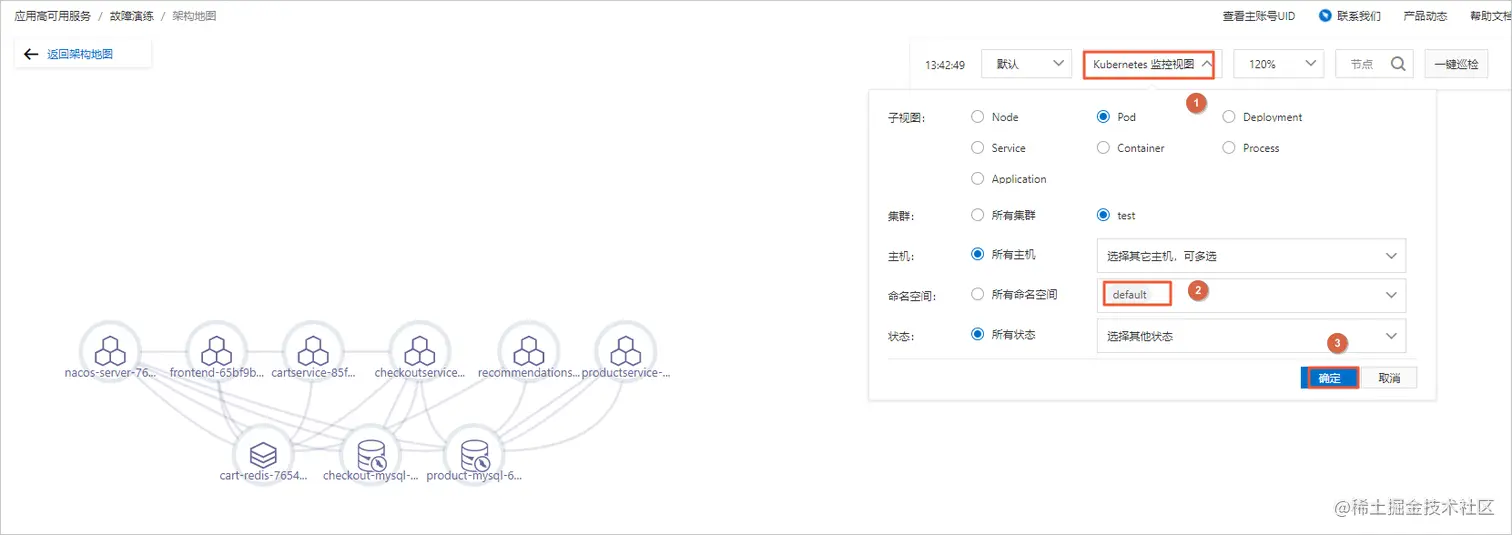Viewport: 1512px width, 535px height.
Task: Select the 所有状态 radio button
Action: coord(978,334)
